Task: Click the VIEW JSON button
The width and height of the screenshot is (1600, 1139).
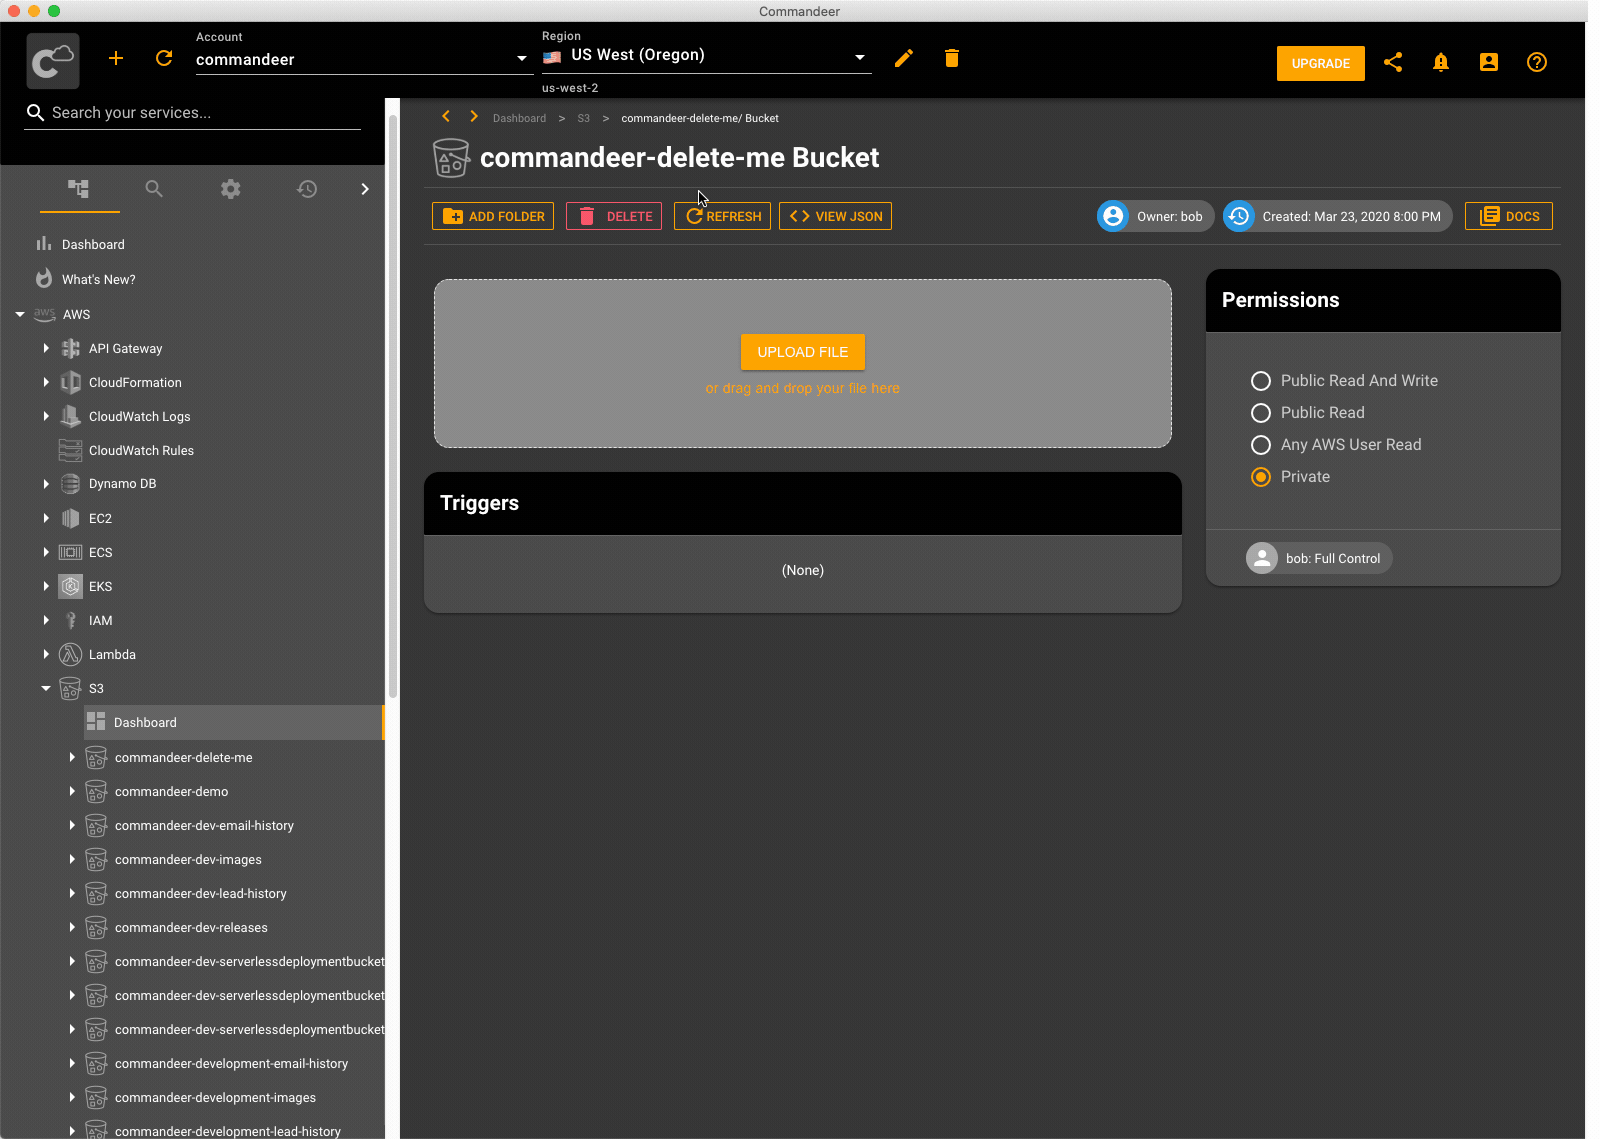Action: 835,216
